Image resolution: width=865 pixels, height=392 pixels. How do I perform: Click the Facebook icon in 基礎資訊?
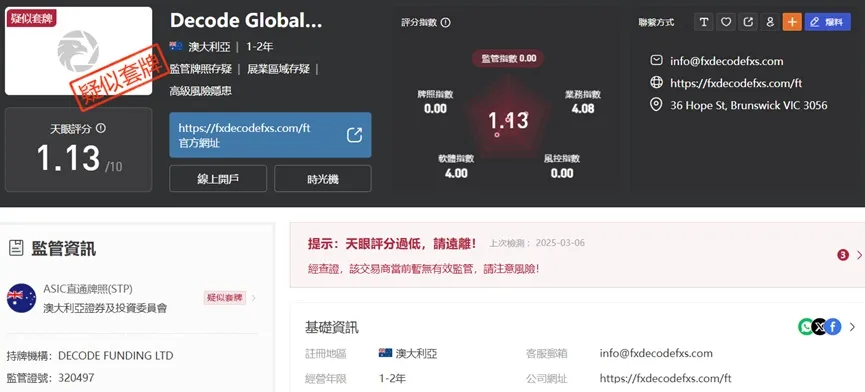833,327
